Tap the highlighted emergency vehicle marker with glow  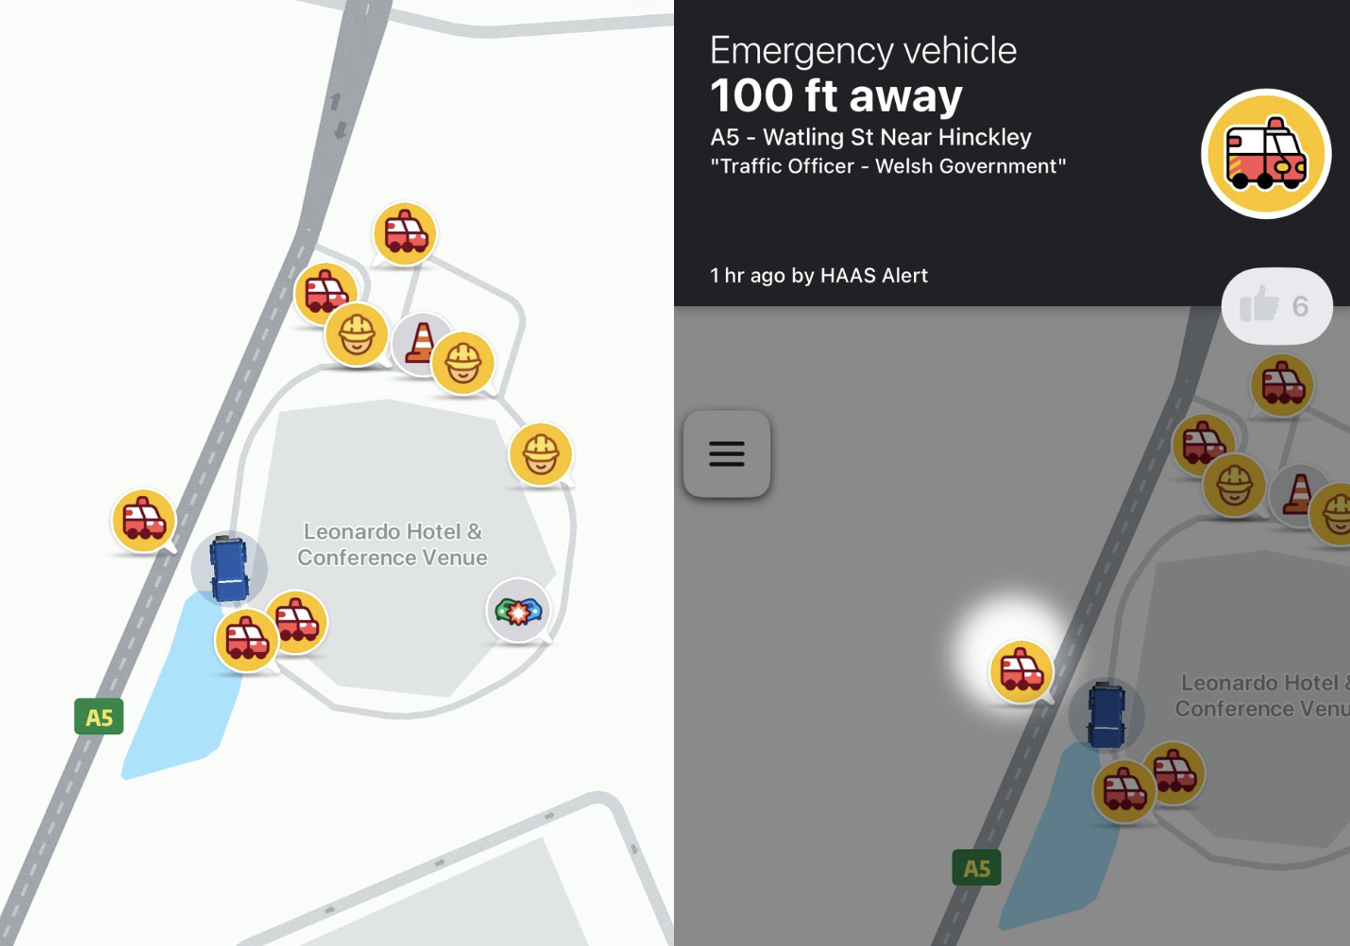(x=1021, y=671)
